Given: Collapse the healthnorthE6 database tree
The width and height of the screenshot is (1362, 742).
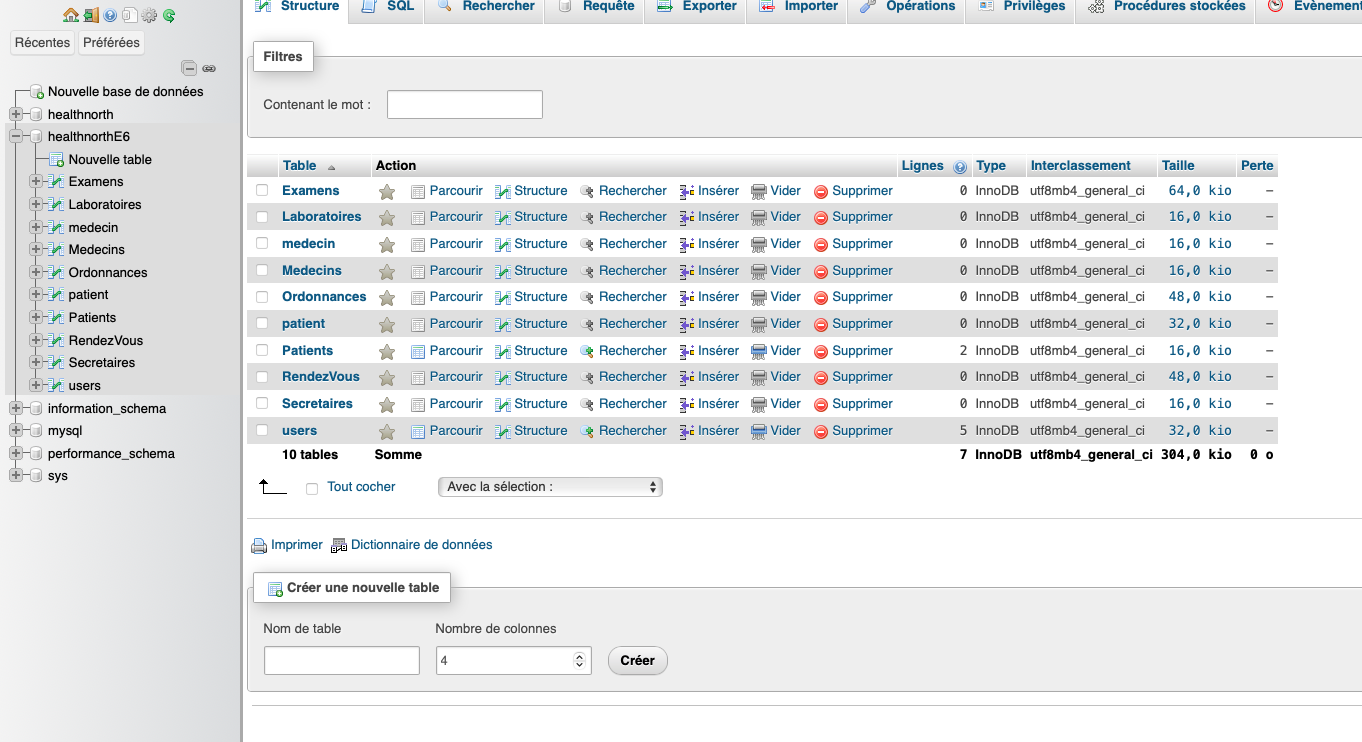Looking at the screenshot, I should click(16, 136).
